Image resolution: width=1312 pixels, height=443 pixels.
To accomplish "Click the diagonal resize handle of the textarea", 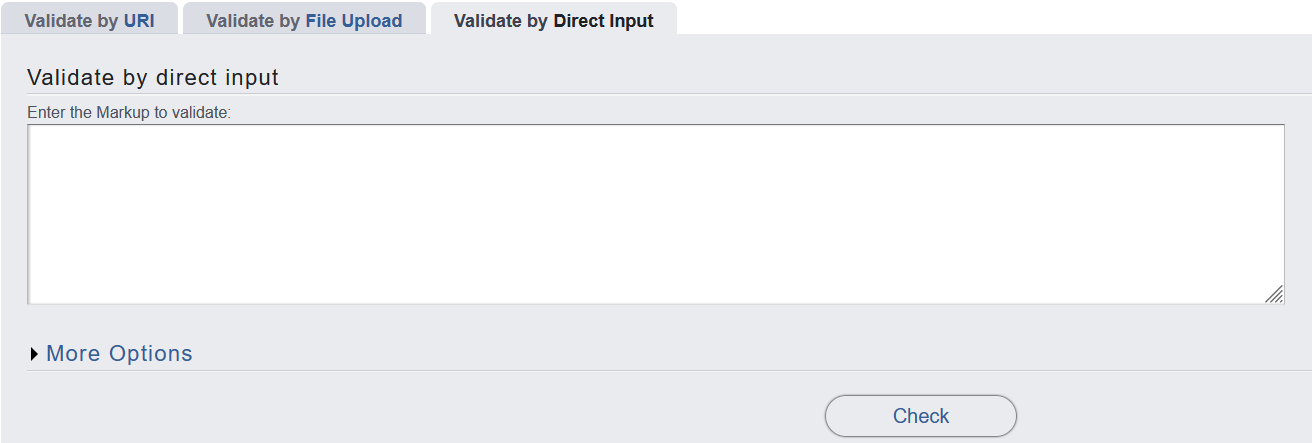I will pos(1274,294).
